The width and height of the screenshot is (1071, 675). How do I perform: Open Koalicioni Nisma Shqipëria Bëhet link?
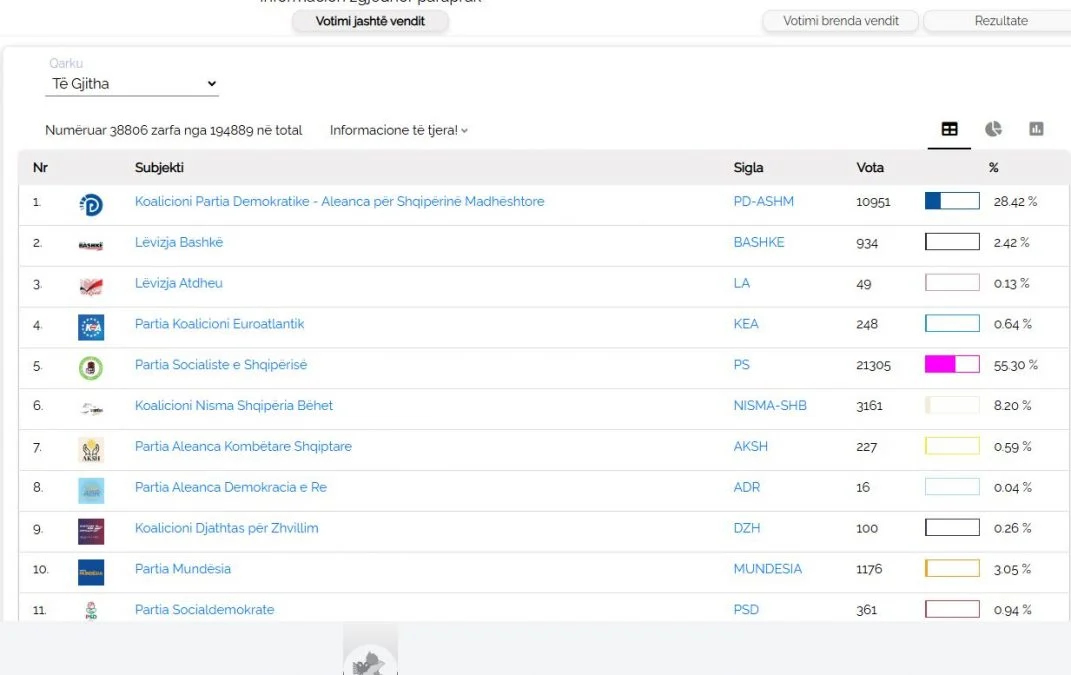[234, 406]
